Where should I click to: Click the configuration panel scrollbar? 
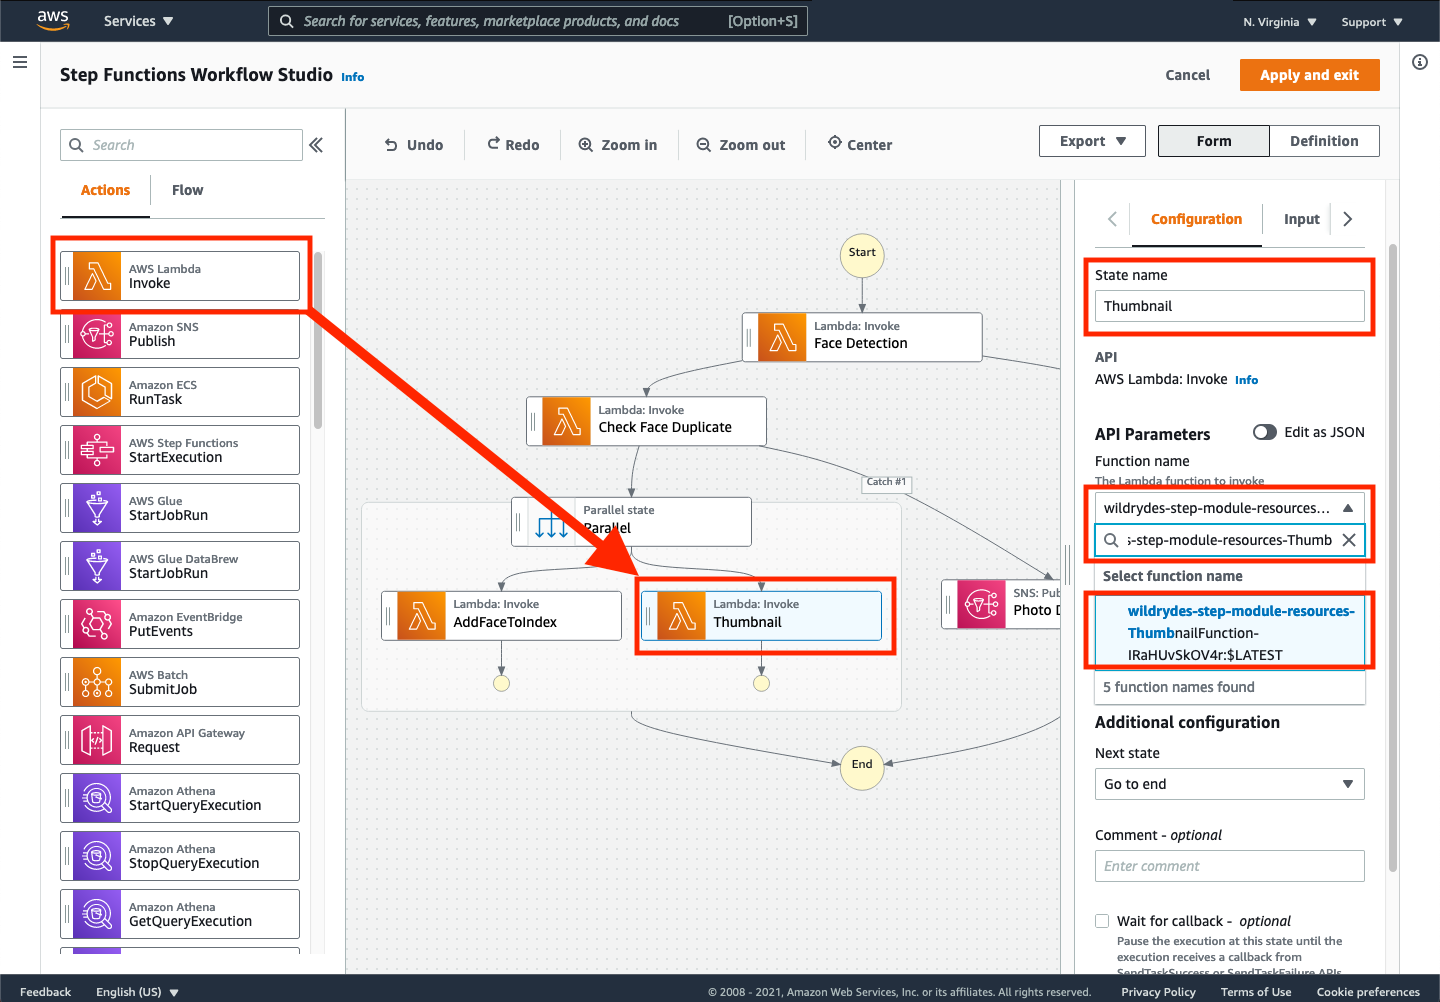coord(1393,558)
